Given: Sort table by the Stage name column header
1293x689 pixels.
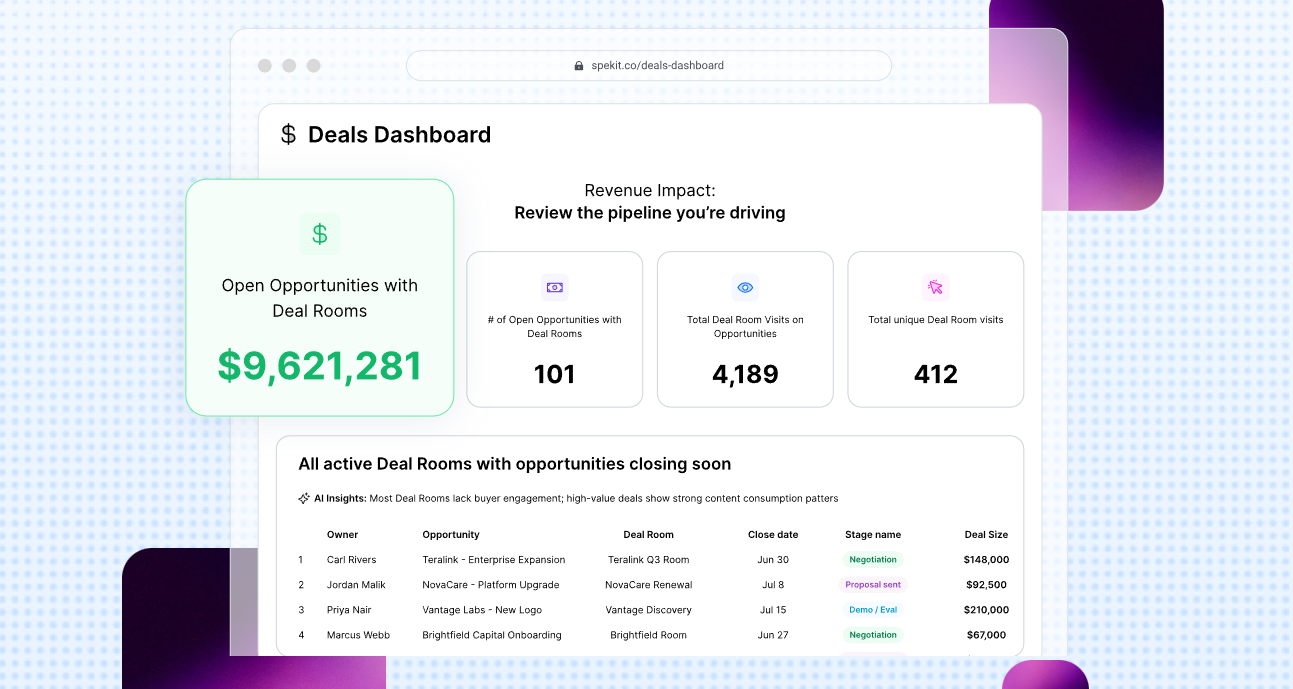Looking at the screenshot, I should coord(873,535).
